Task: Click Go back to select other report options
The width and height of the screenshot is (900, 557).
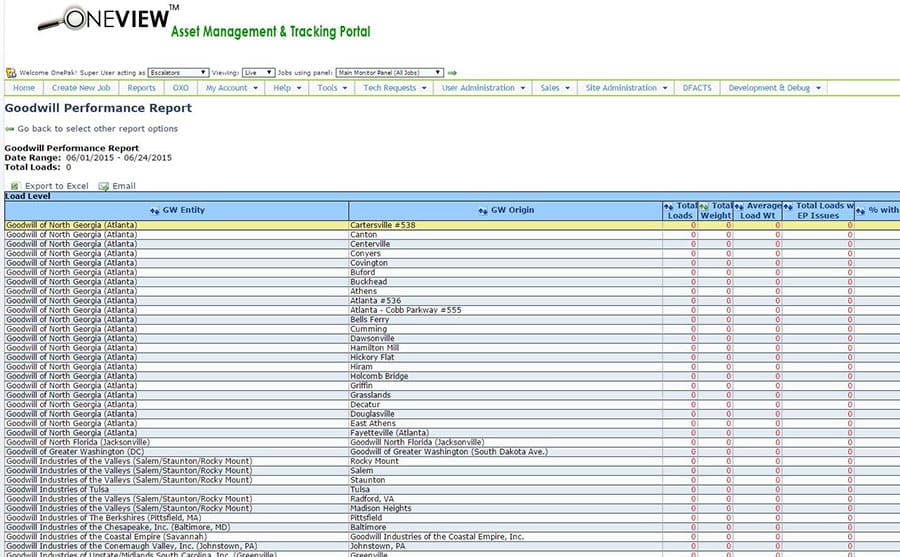Action: (98, 129)
